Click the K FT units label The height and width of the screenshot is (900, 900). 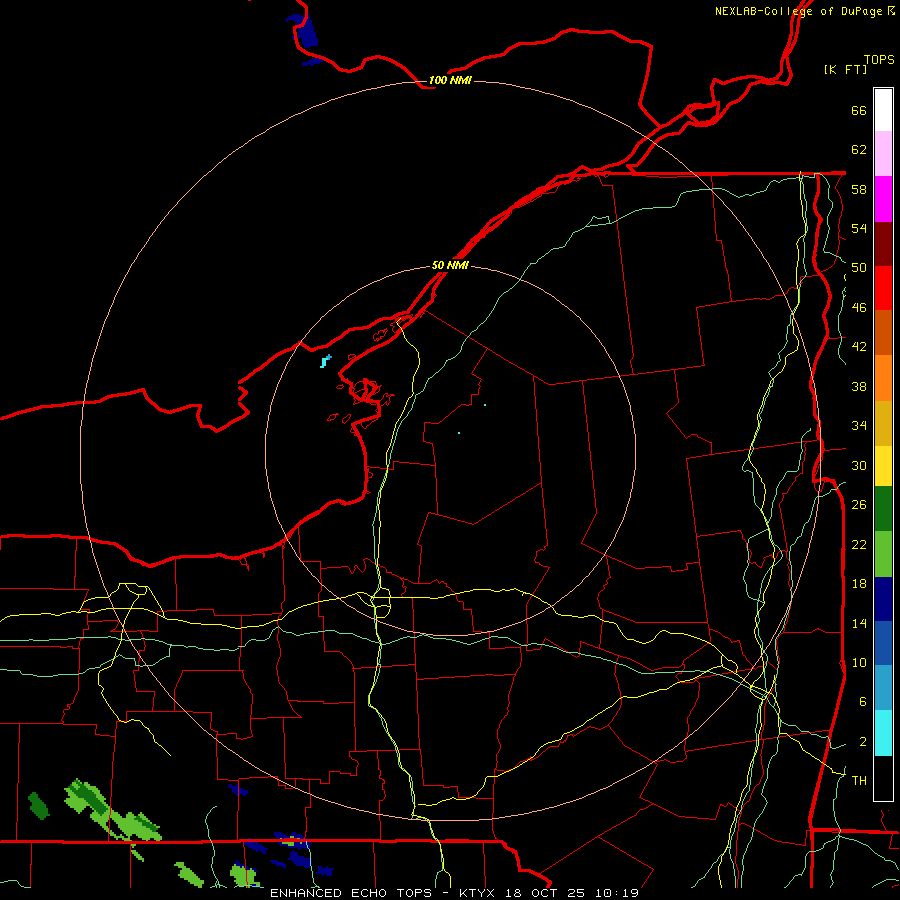(x=845, y=69)
